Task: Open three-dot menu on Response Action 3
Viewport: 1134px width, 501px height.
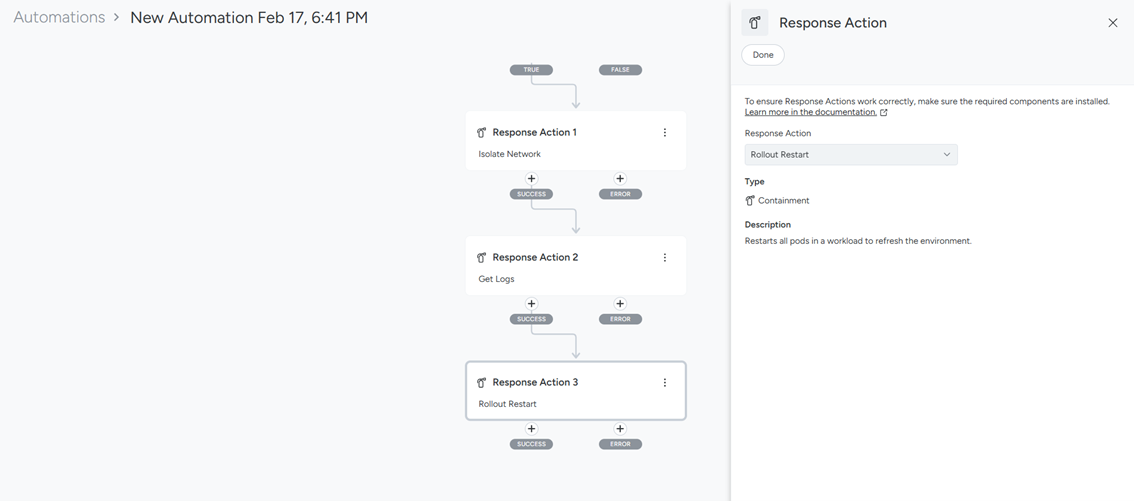Action: 665,382
